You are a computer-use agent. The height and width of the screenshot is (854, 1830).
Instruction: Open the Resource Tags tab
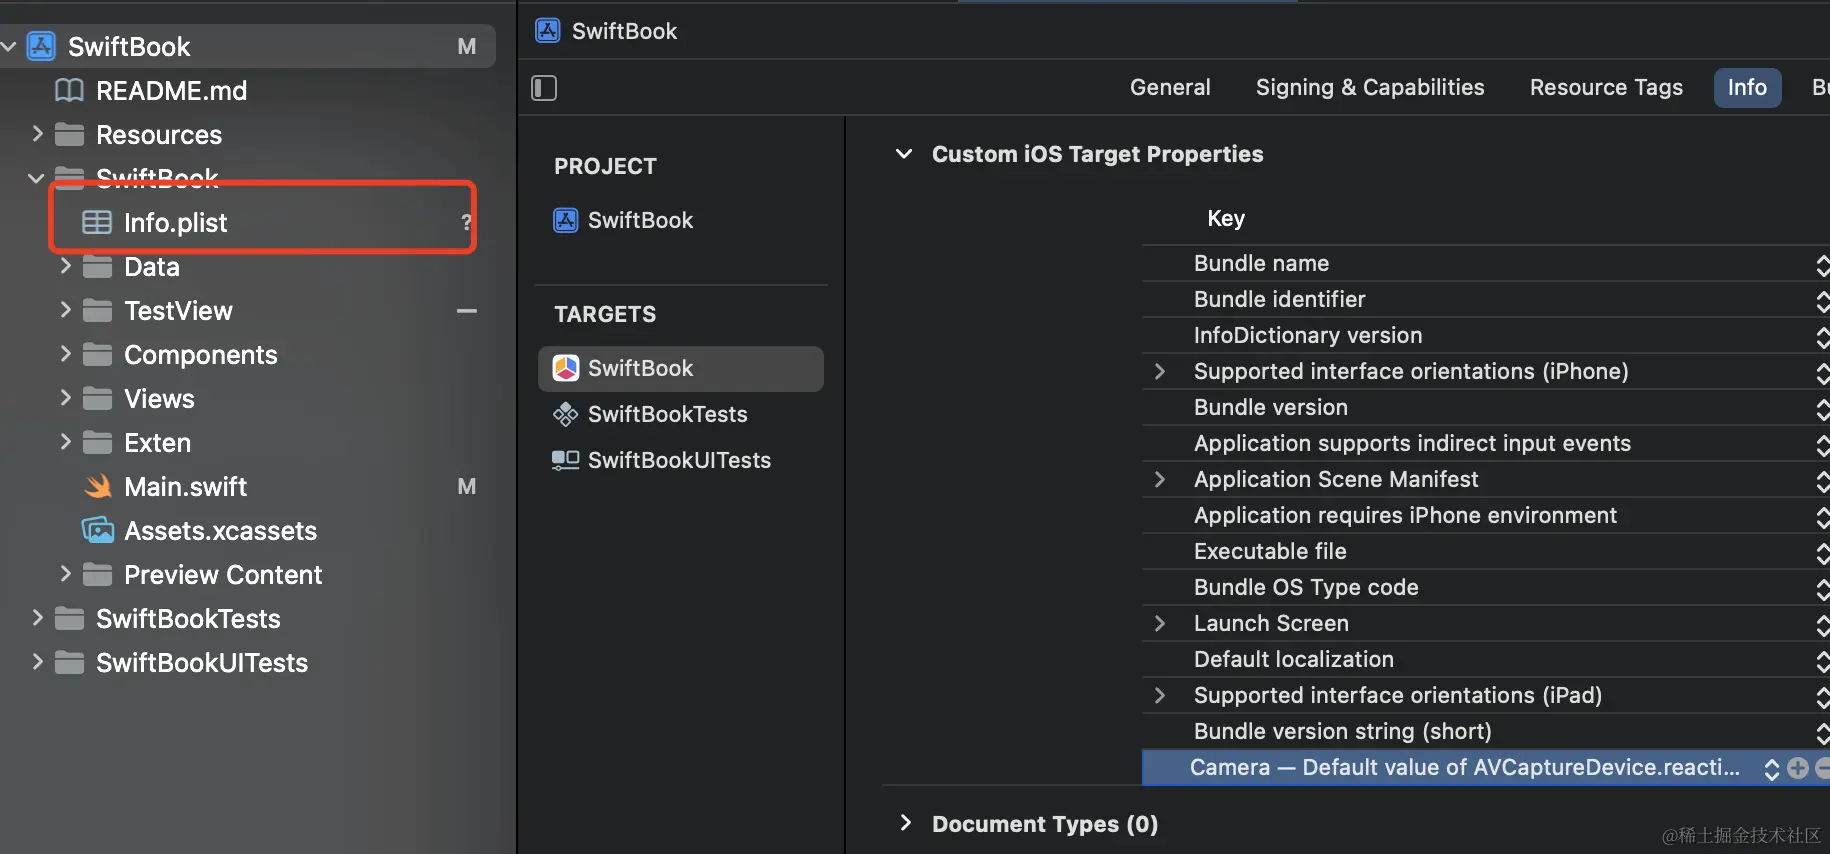click(x=1606, y=87)
